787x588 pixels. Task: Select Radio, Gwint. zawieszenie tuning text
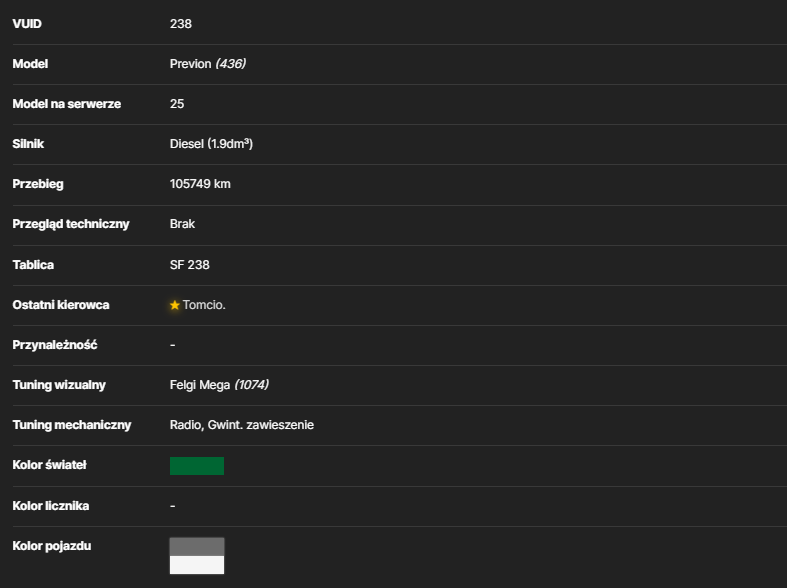[241, 425]
